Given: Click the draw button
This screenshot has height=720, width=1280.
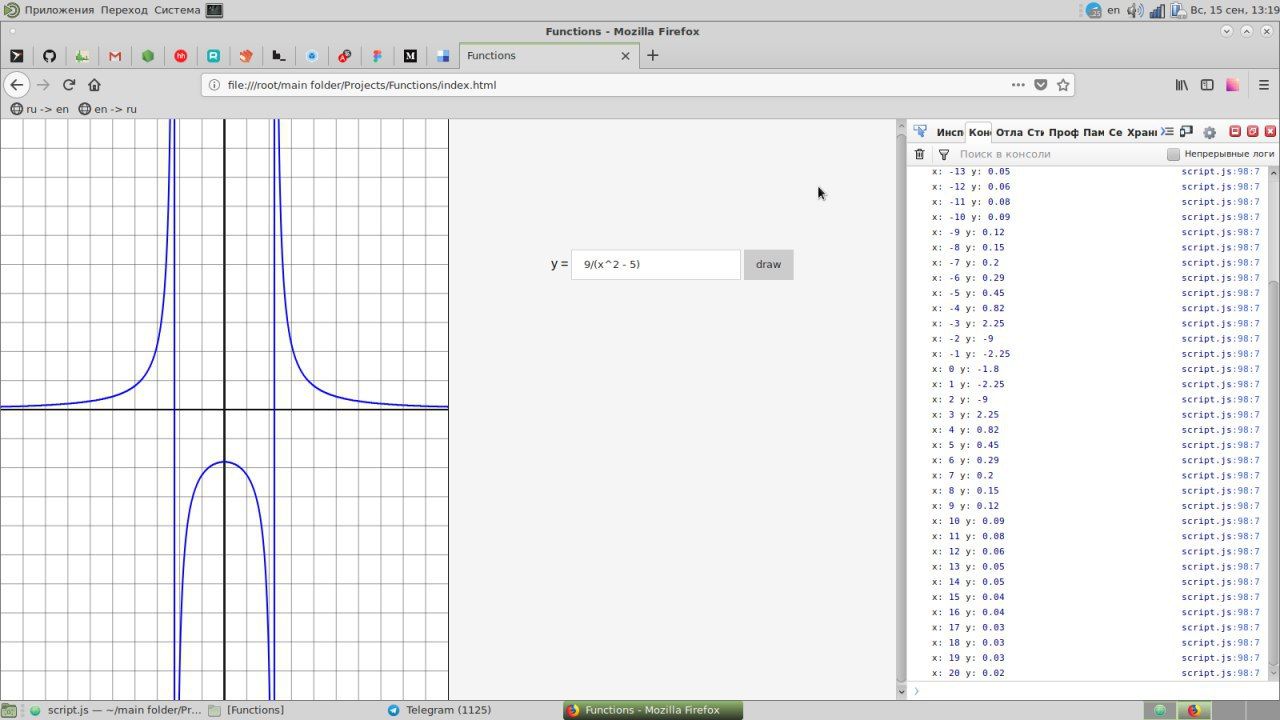Looking at the screenshot, I should click(x=768, y=264).
